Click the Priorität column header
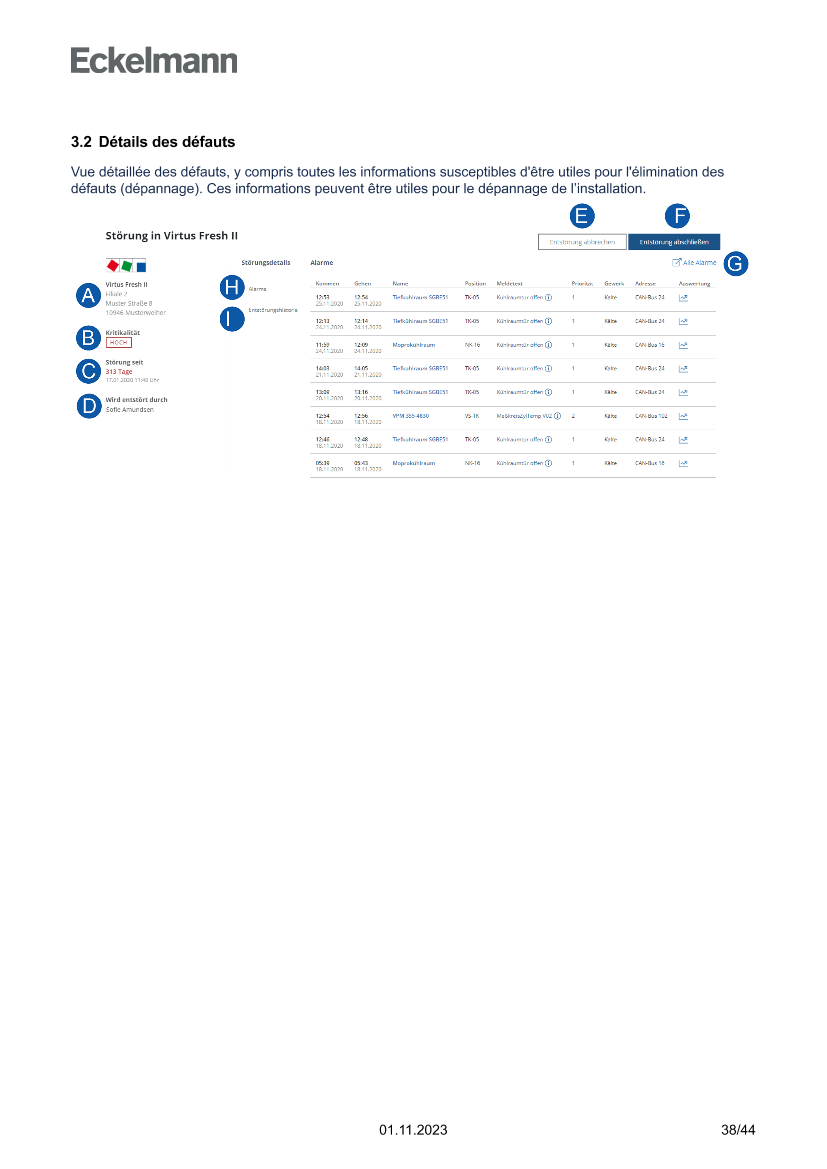 coord(582,284)
